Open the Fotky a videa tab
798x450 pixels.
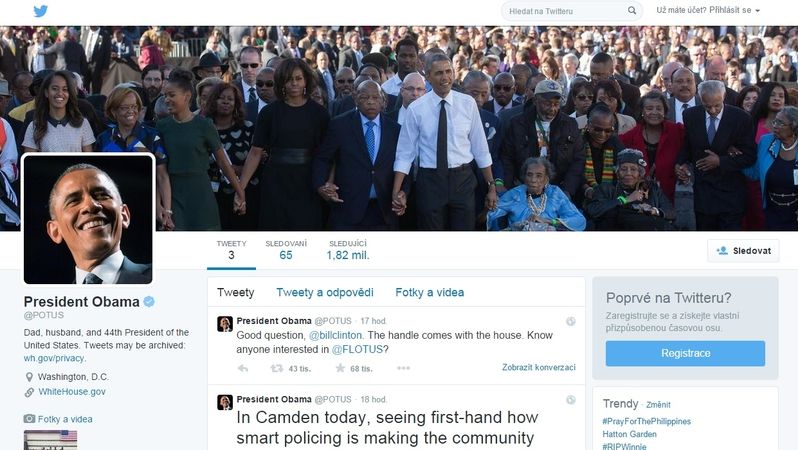(430, 293)
